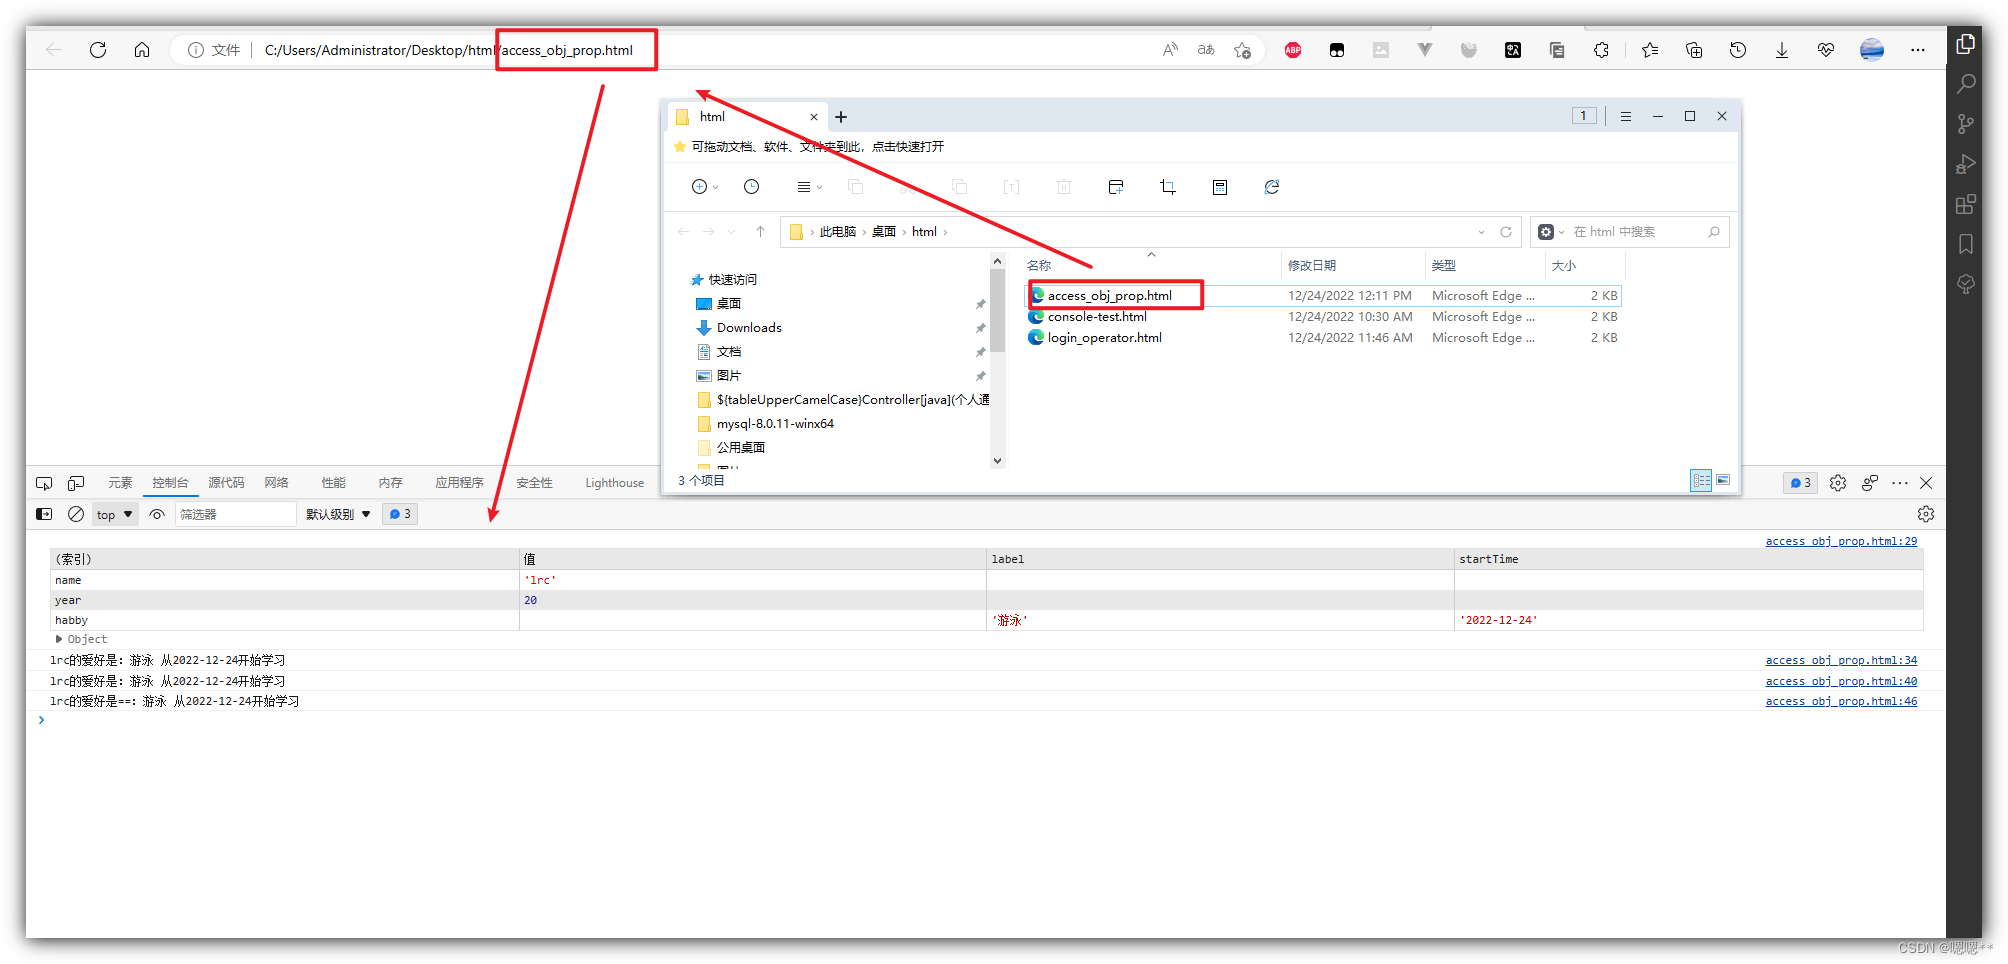Screen dimensions: 2008x964
Task: Select login_operator.html file
Action: pyautogui.click(x=1104, y=338)
